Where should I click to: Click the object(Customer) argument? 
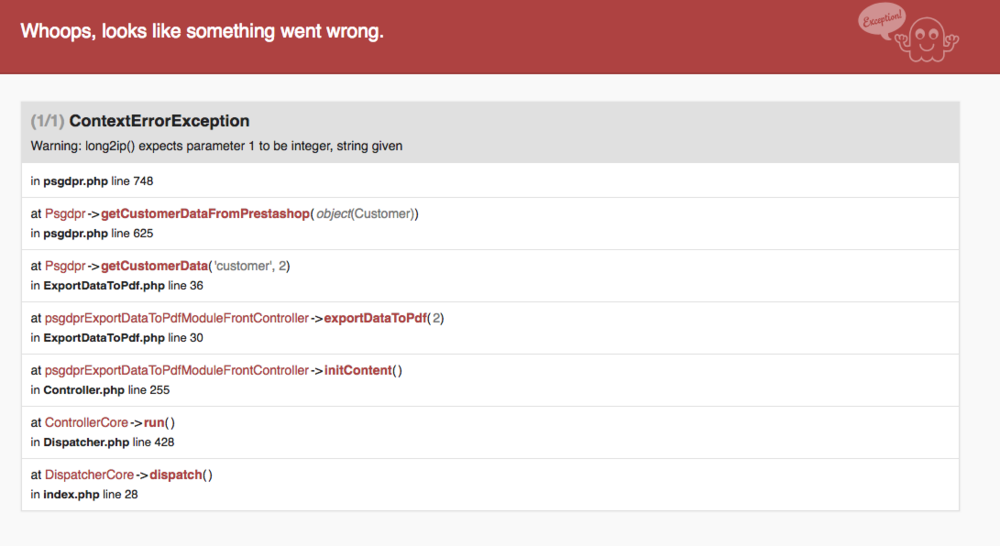[366, 214]
